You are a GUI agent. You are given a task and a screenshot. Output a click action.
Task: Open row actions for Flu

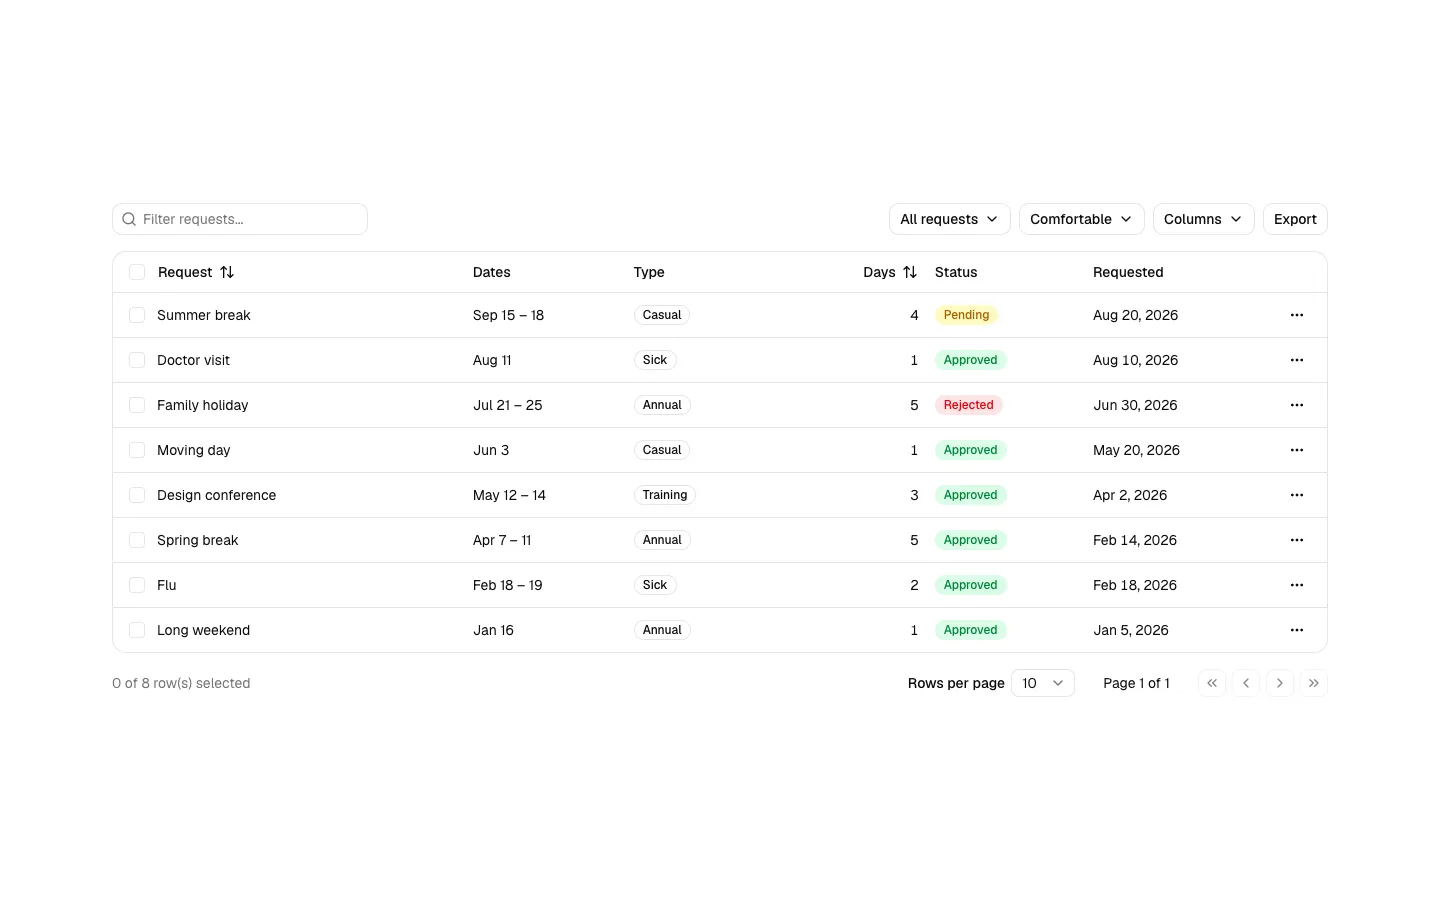click(1297, 585)
